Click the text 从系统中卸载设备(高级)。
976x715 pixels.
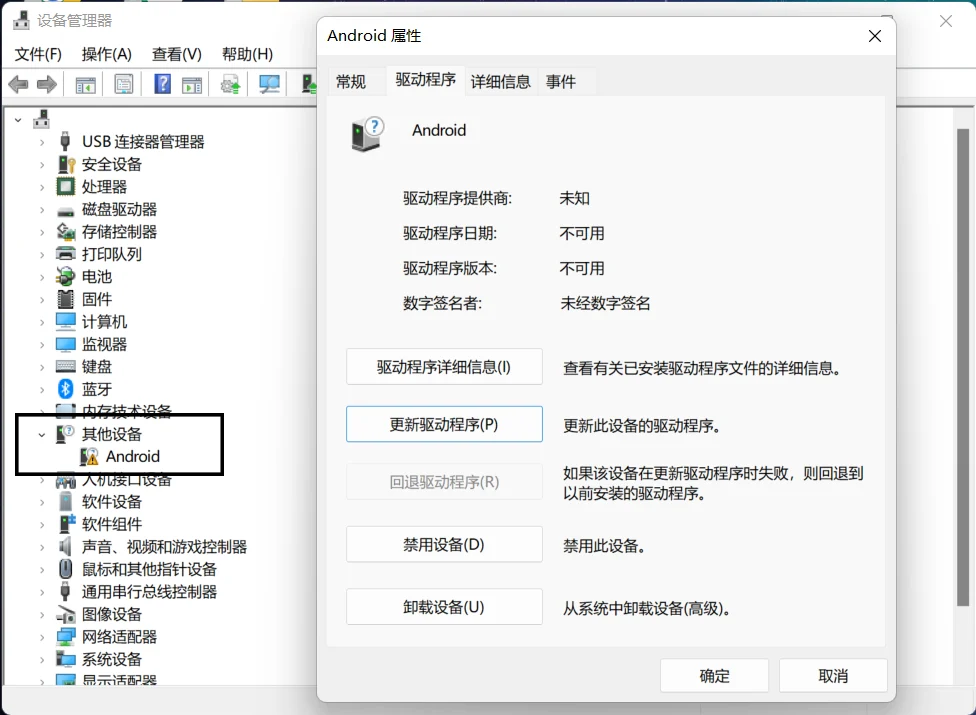point(647,608)
